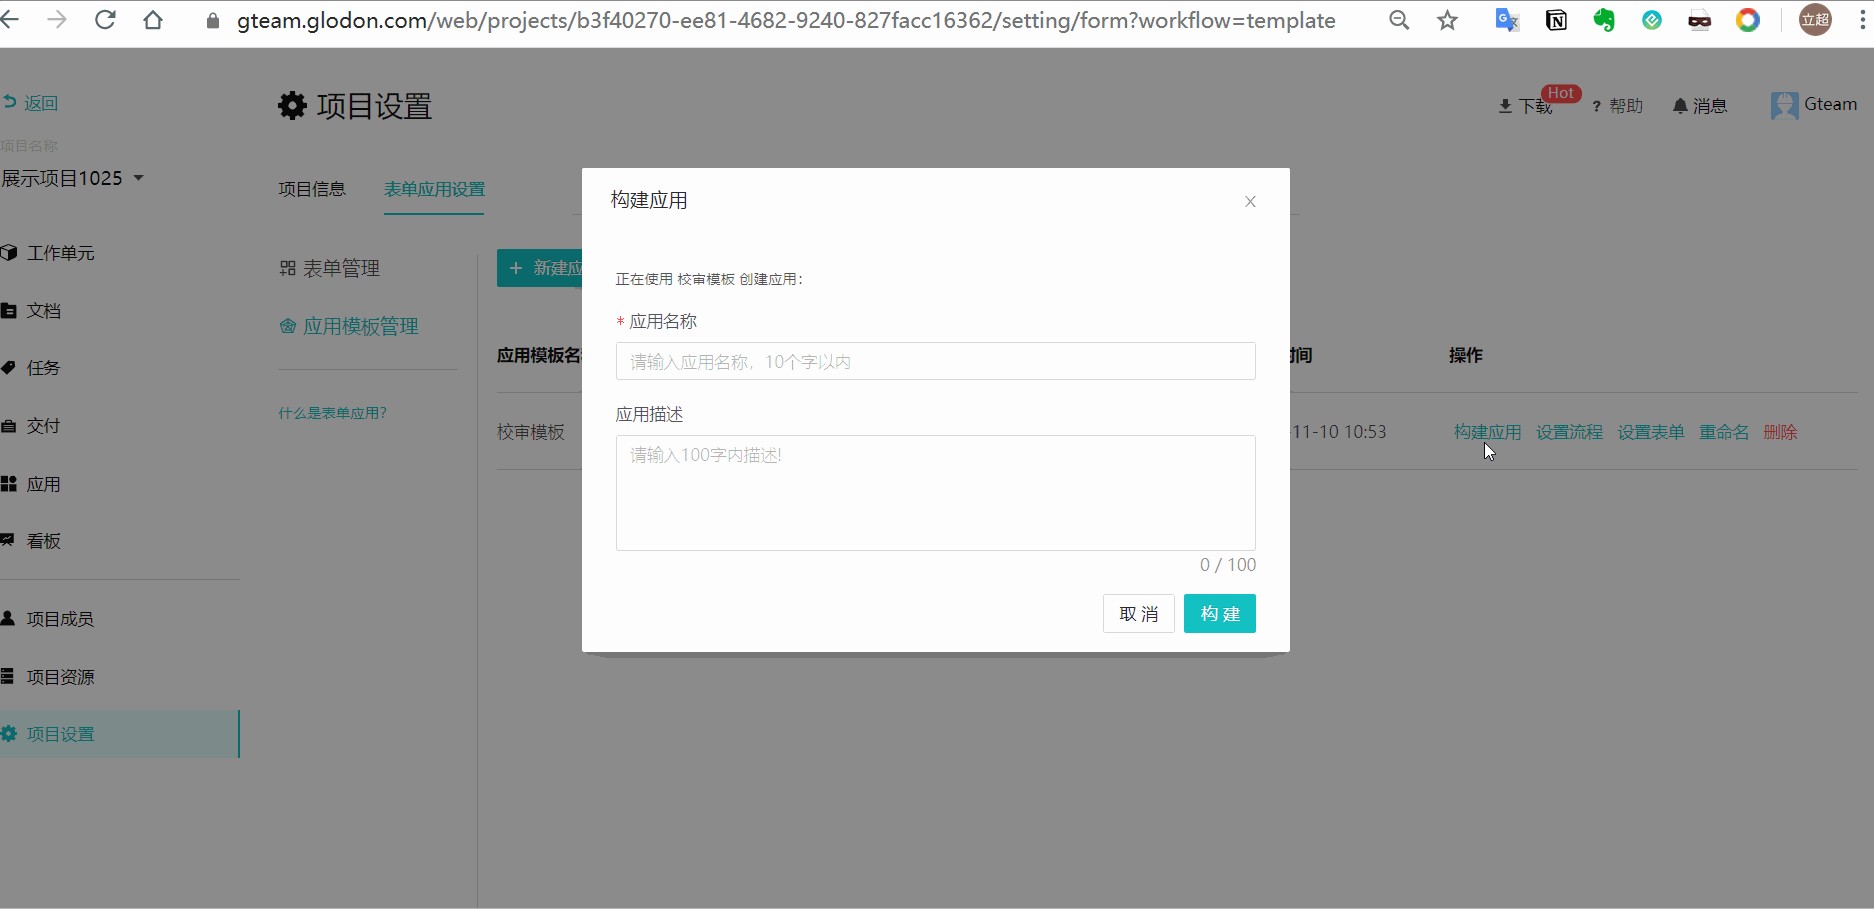Viewport: 1874px width, 909px height.
Task: Open the 立超 browser profile avatar
Action: point(1815,20)
